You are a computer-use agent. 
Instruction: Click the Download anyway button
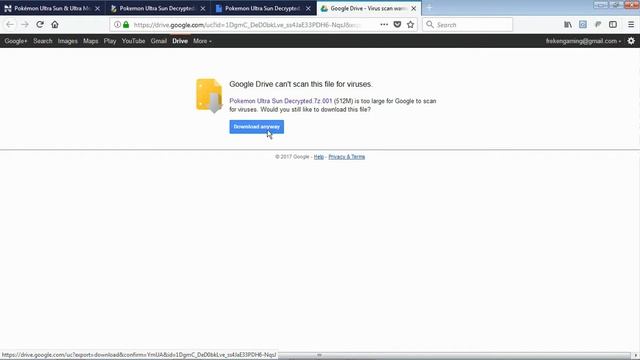pyautogui.click(x=256, y=127)
